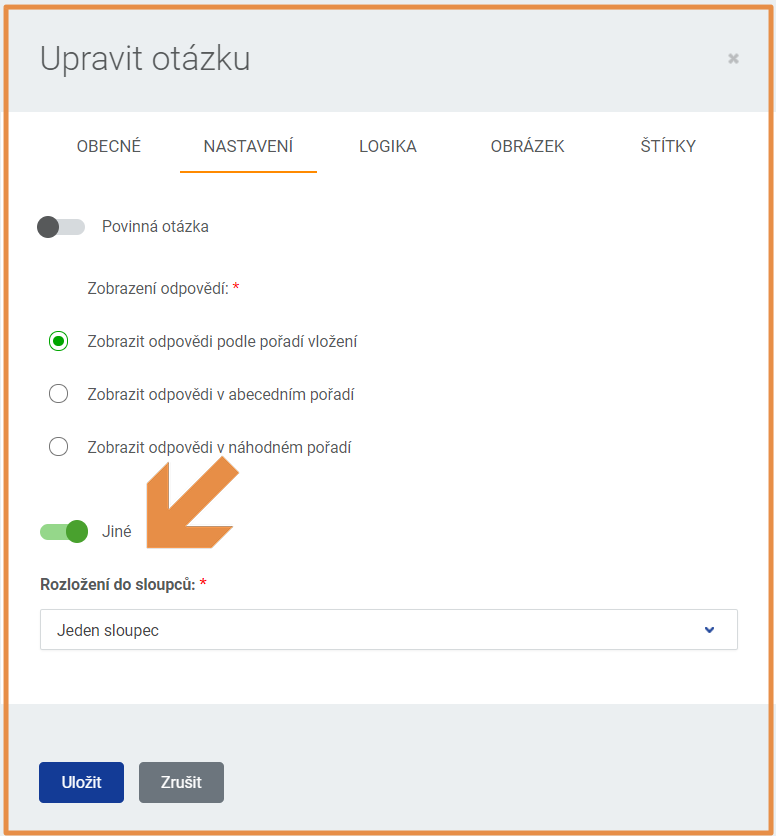Select Zobrazit odpovědi v náhodném pořadí
The height and width of the screenshot is (836, 776).
[x=58, y=447]
